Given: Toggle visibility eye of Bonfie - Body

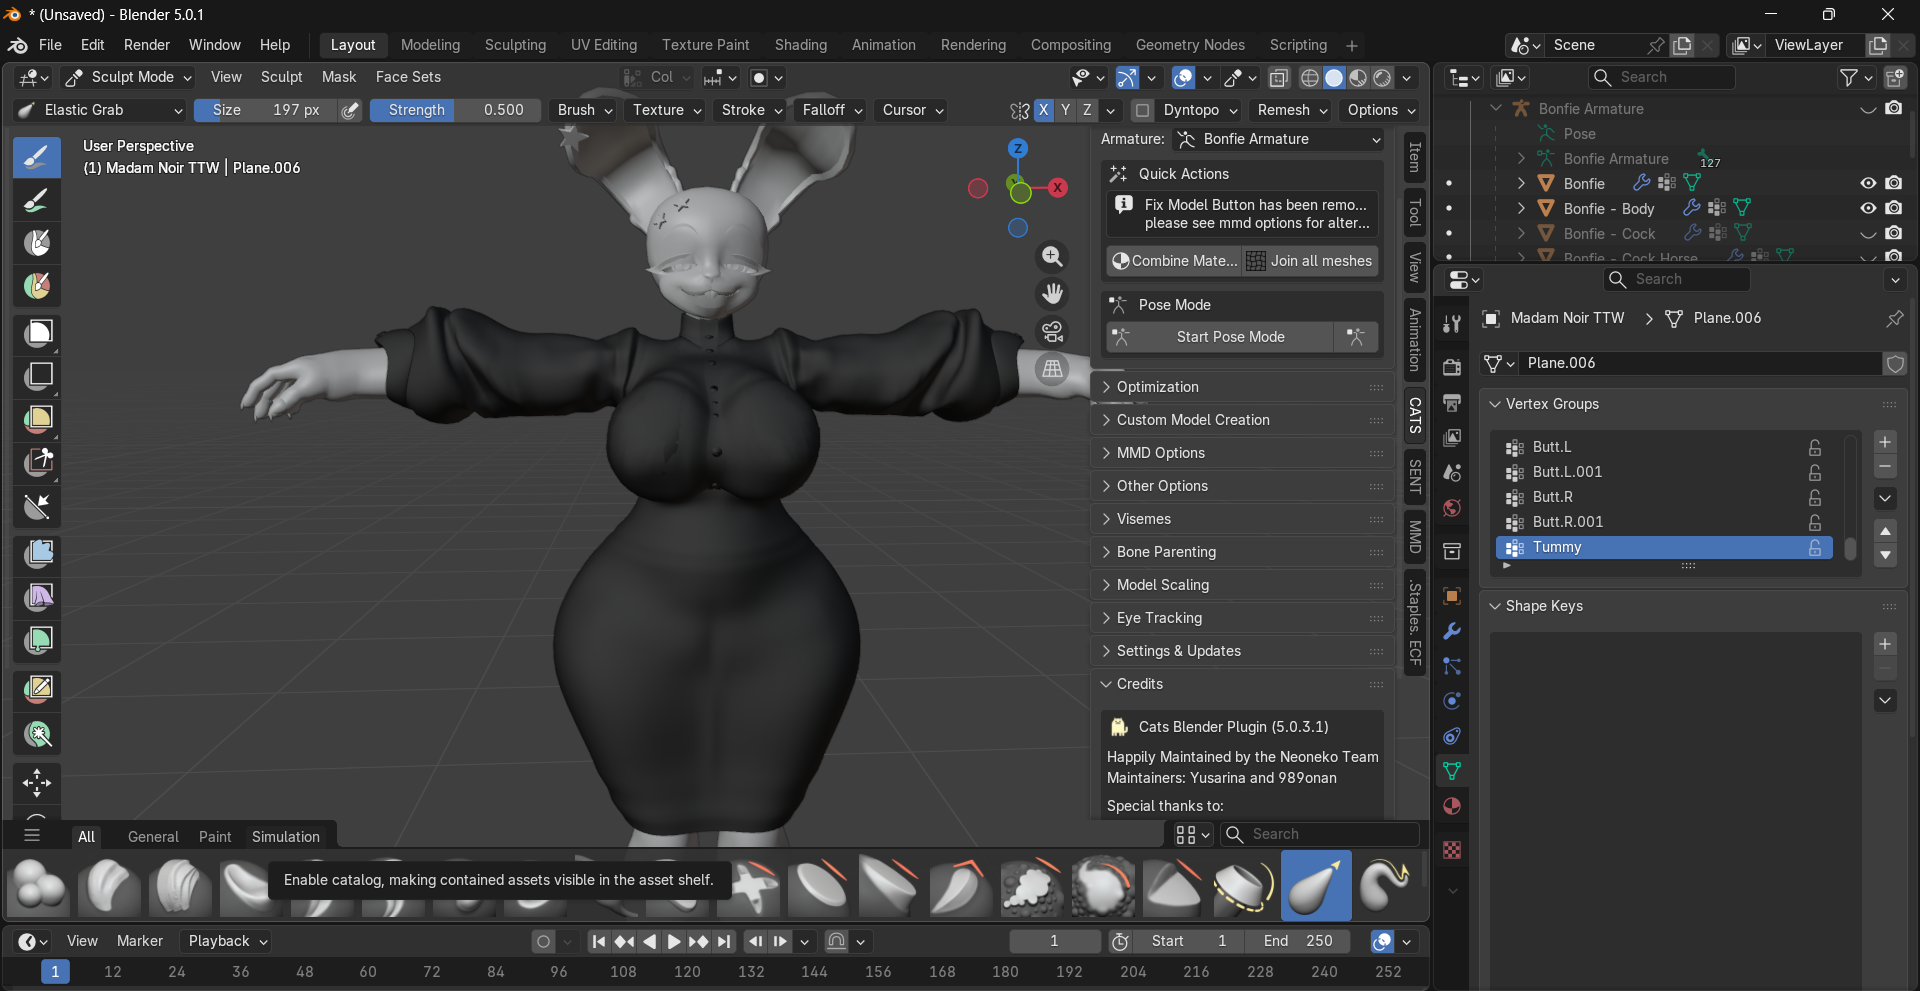Looking at the screenshot, I should click(x=1867, y=208).
